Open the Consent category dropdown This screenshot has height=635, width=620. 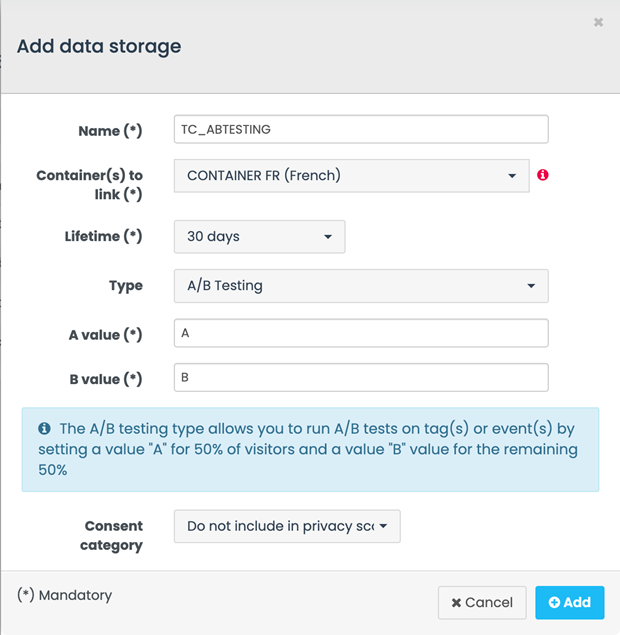287,526
